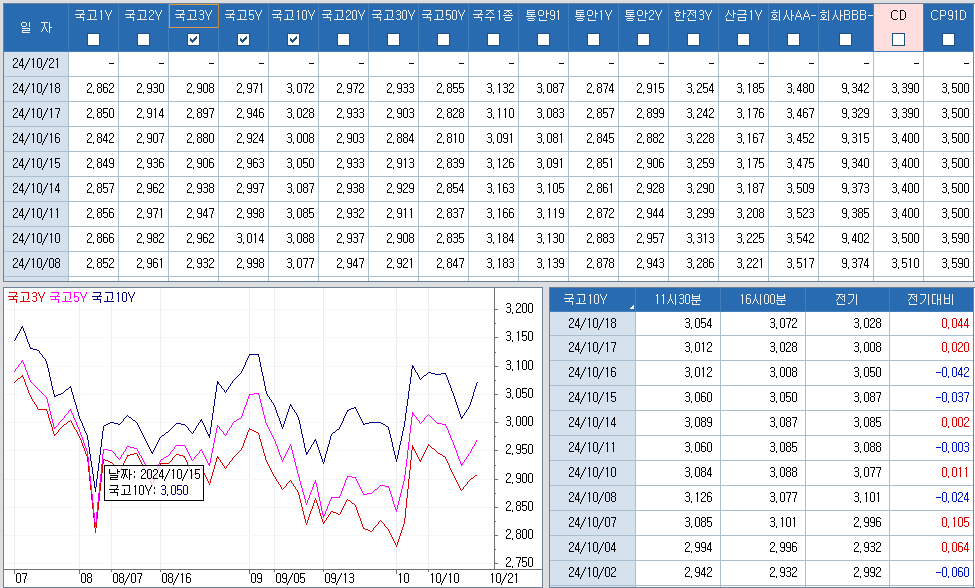Click the magenta 국고5Y chart legend label
This screenshot has height=588, width=975.
click(68, 297)
